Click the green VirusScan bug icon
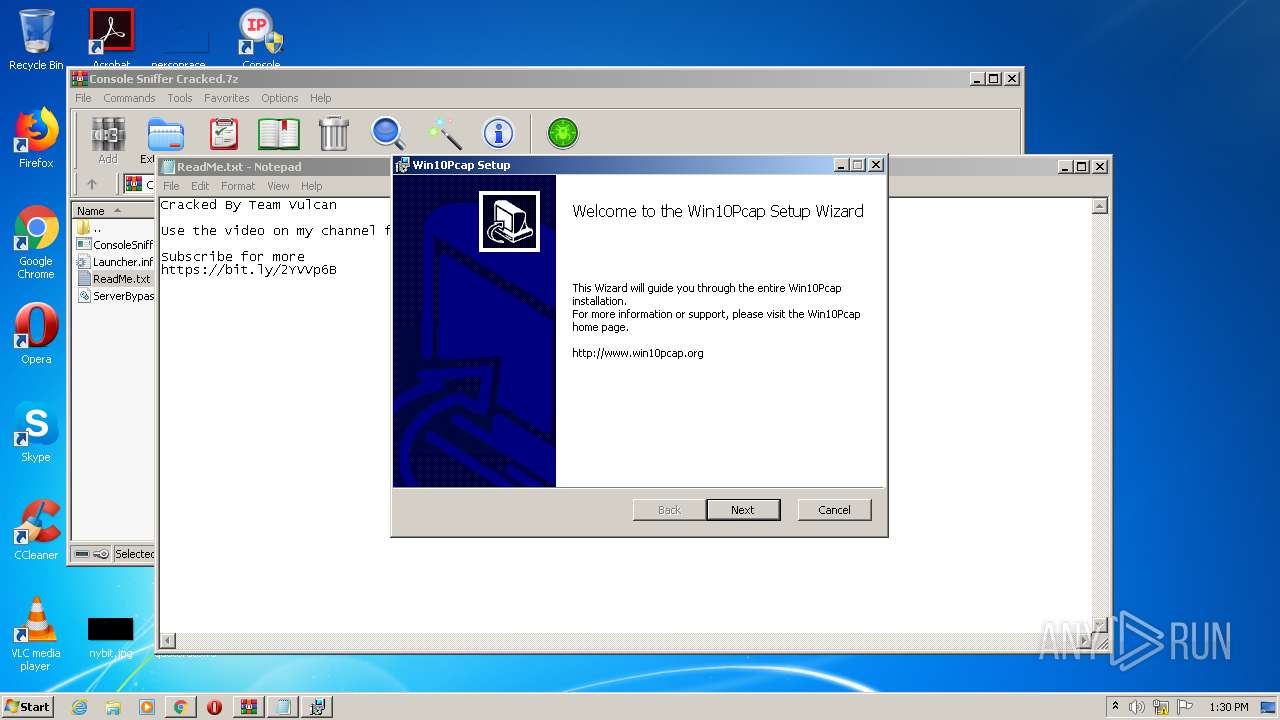1280x720 pixels. (x=563, y=134)
